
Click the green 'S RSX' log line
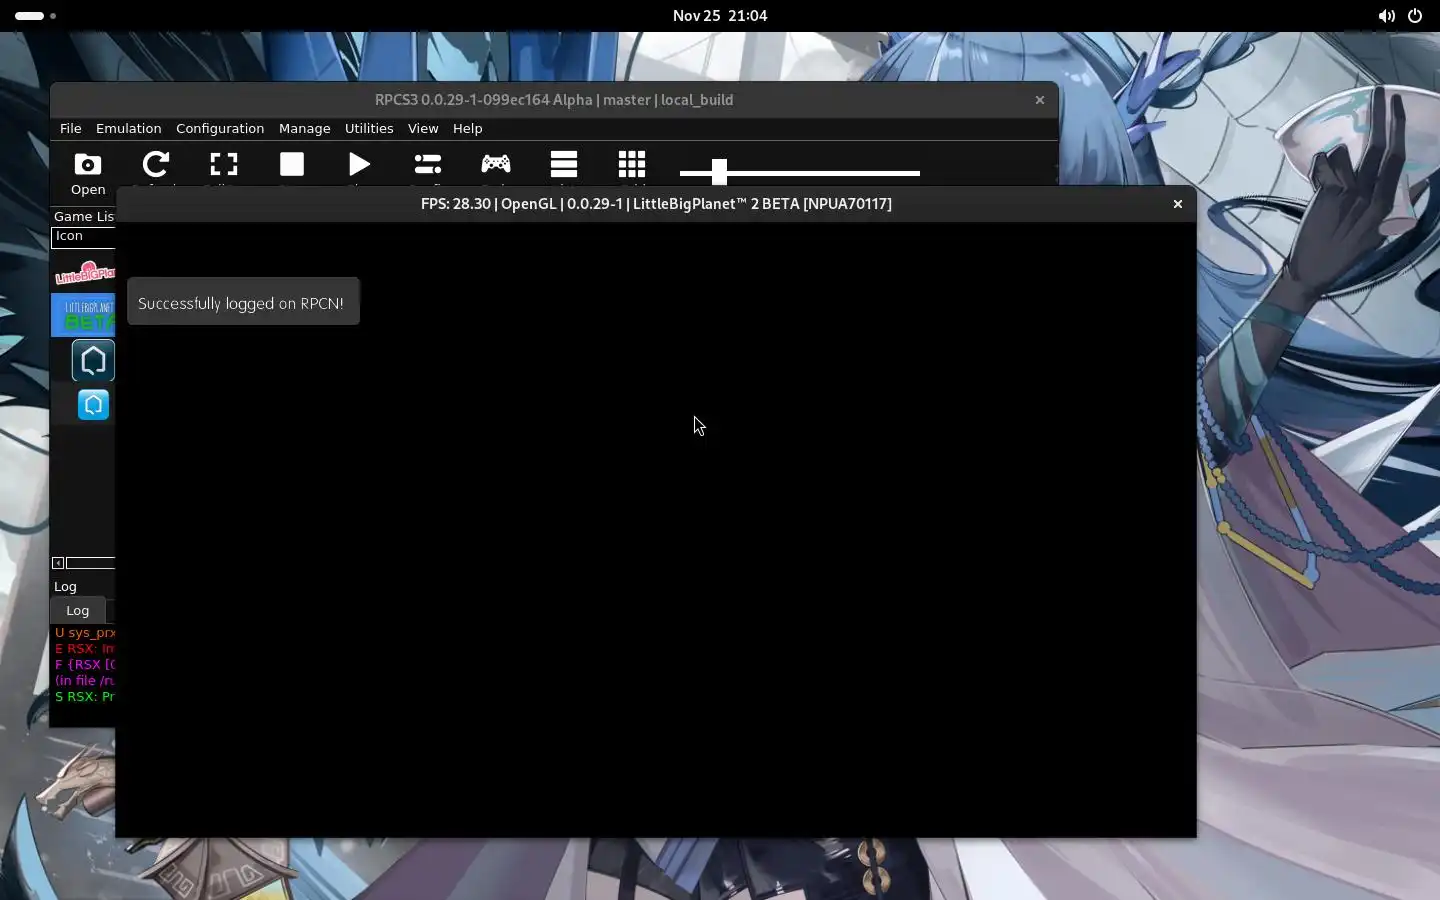(x=84, y=697)
